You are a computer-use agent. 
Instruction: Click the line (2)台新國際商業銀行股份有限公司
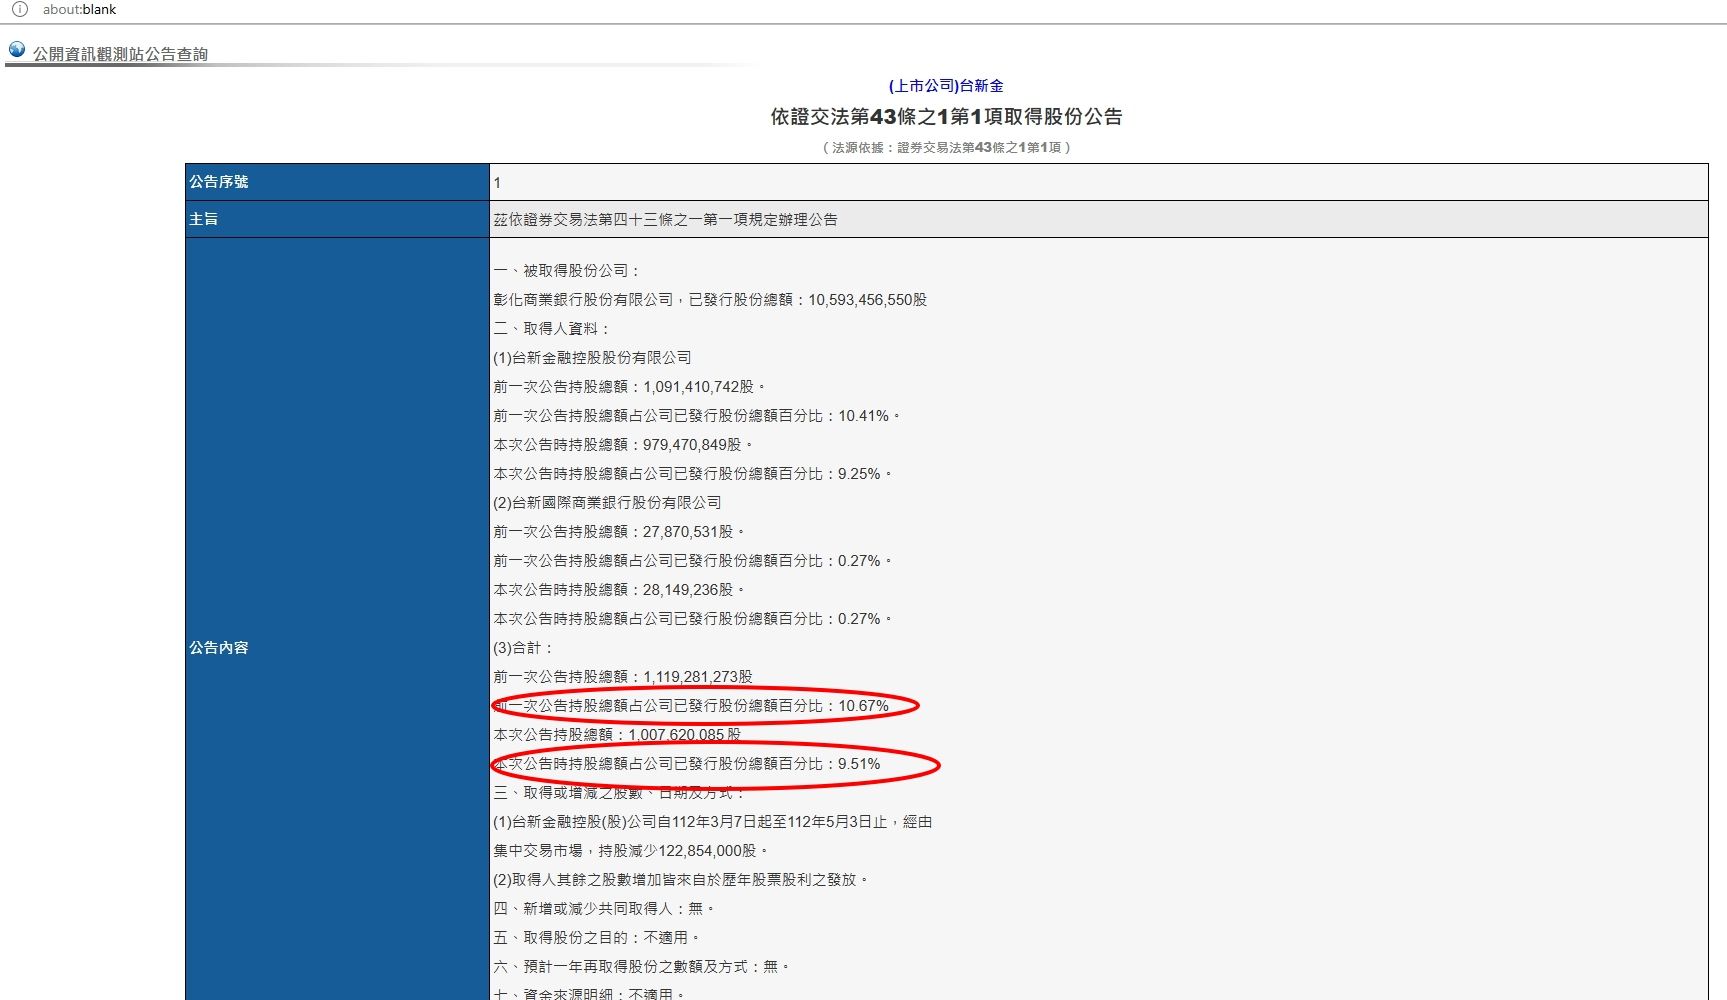click(607, 502)
